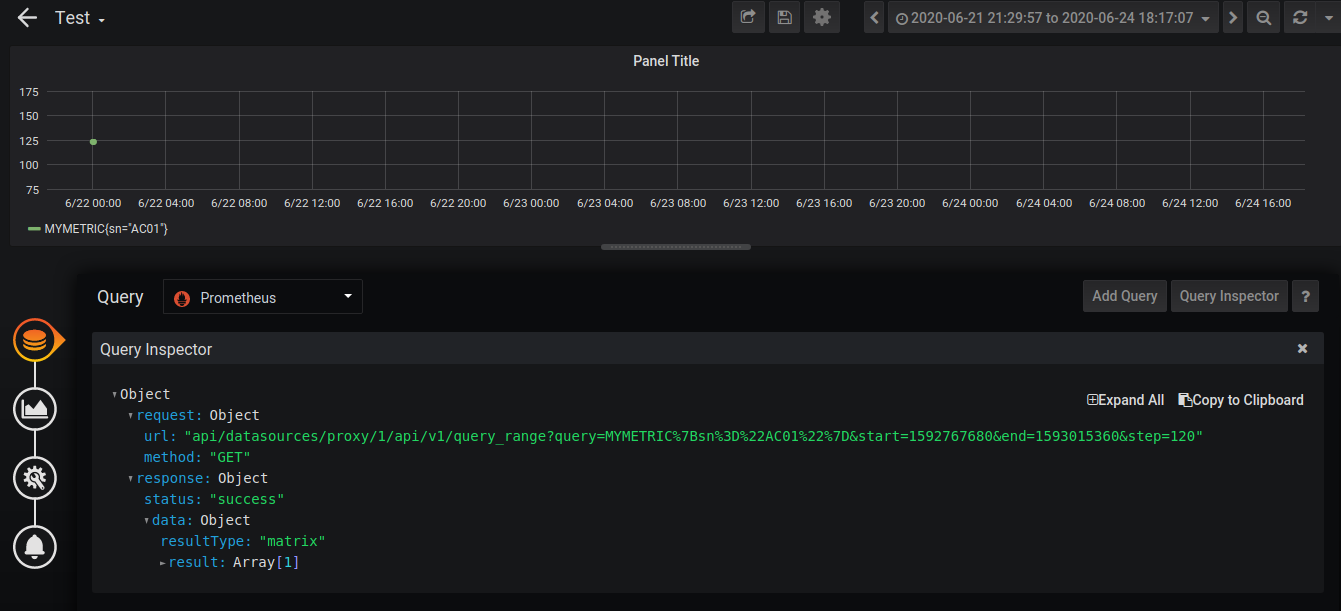Click the 6/24 16:00 x-axis label
The width and height of the screenshot is (1341, 611).
(1263, 203)
